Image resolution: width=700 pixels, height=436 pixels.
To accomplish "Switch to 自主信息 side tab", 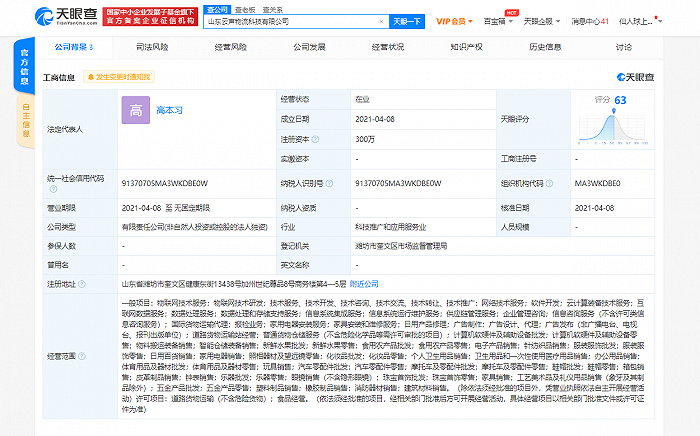I will tap(26, 120).
